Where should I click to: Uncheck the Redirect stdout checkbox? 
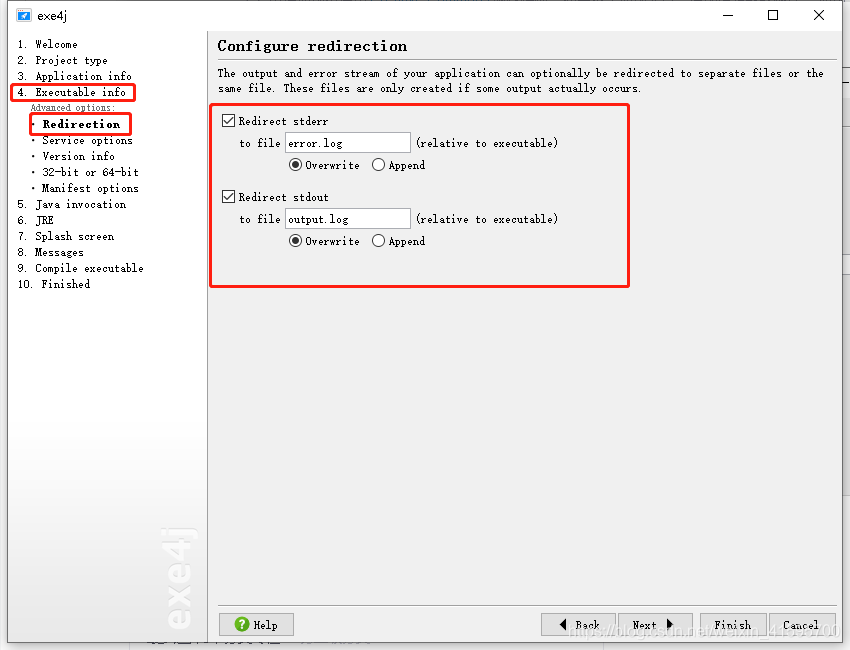tap(228, 196)
